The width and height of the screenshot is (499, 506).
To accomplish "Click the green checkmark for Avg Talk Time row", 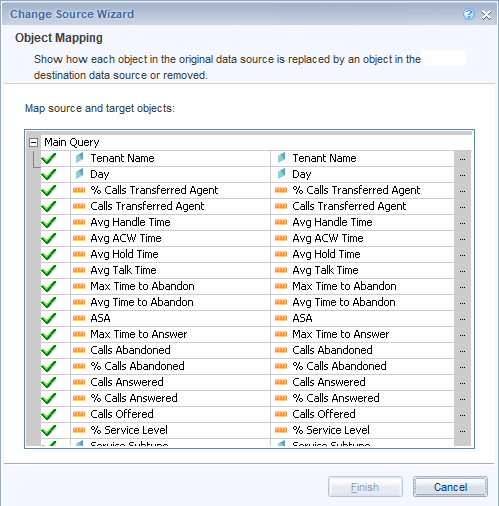I will [49, 270].
